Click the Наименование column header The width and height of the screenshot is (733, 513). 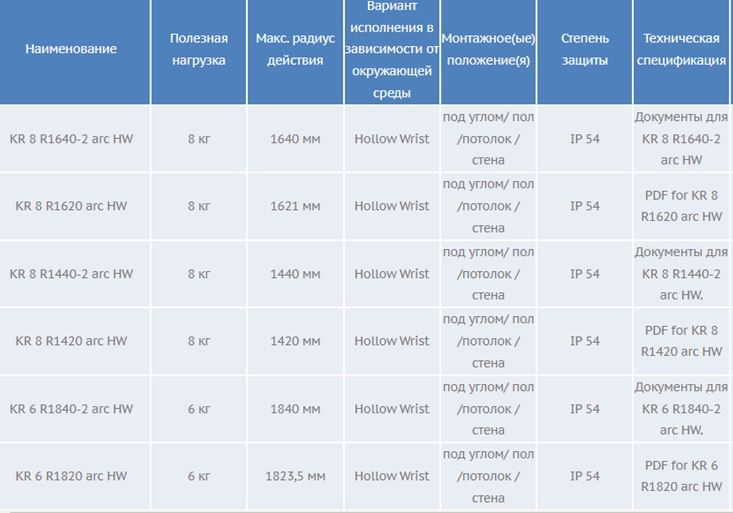point(71,49)
